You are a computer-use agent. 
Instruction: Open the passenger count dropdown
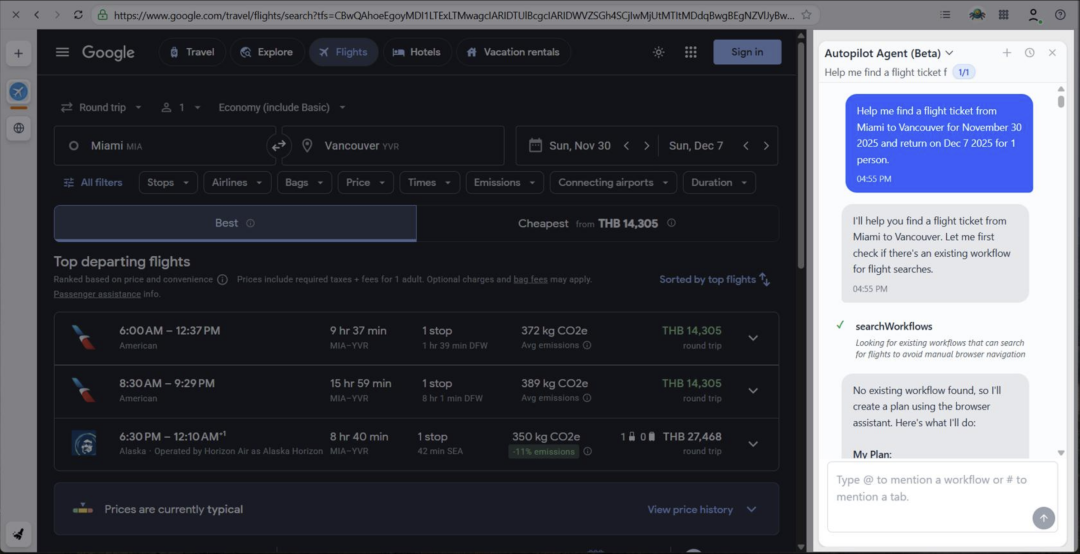coord(181,107)
